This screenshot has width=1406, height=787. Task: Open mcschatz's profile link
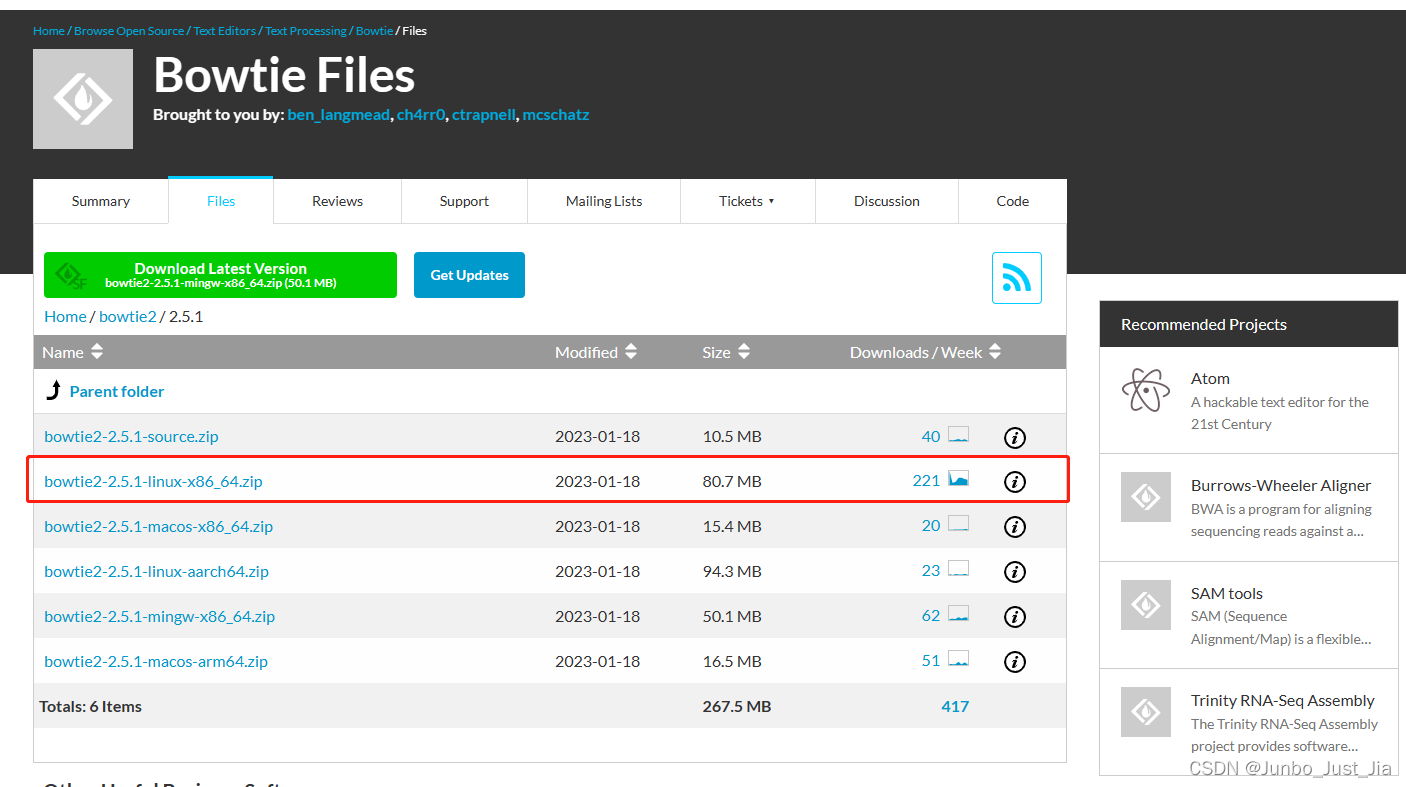pos(556,115)
